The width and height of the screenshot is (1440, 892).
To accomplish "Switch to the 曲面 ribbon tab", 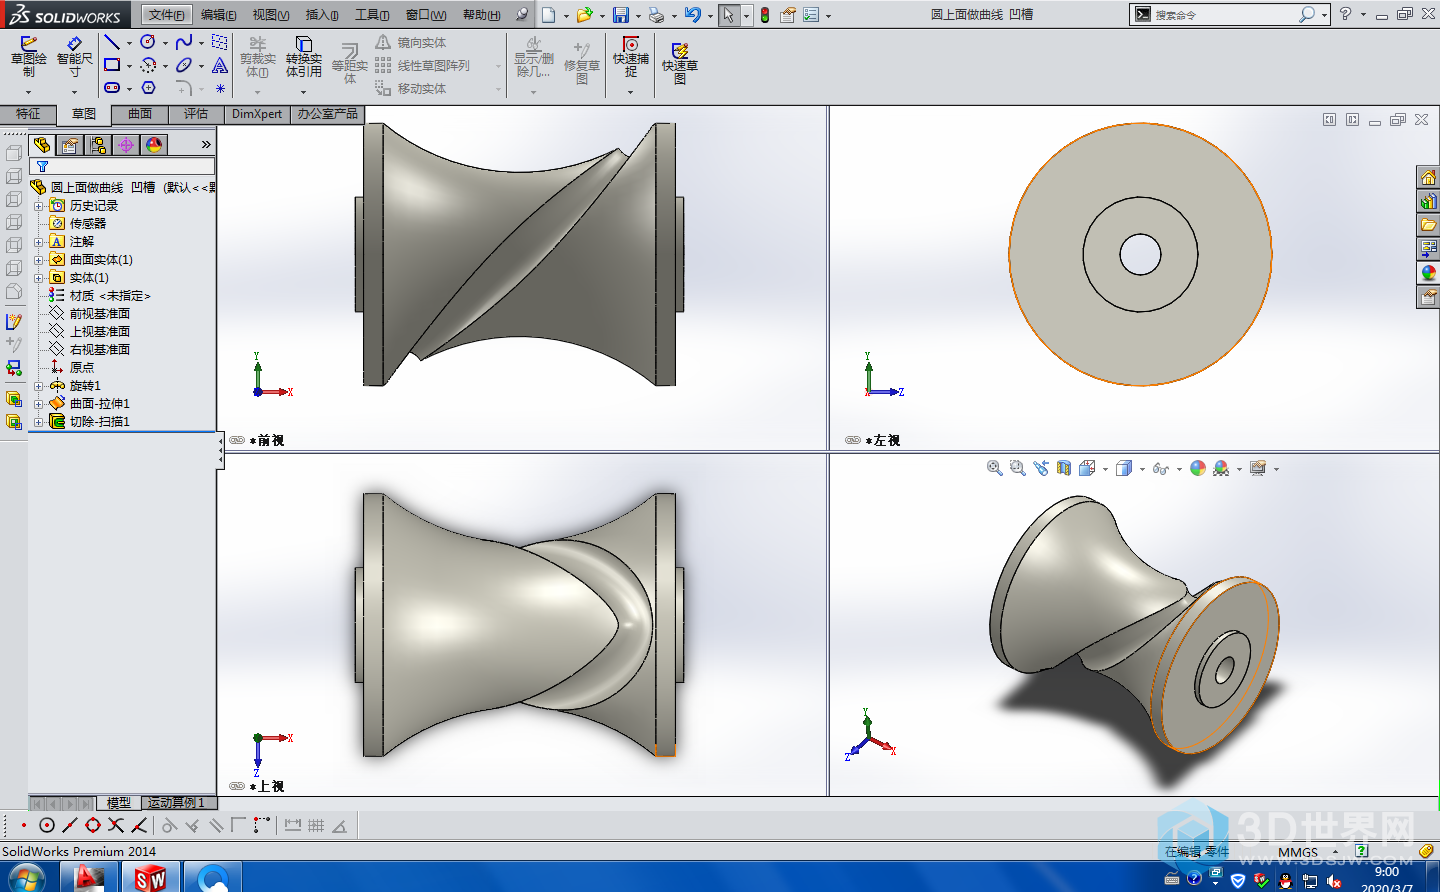I will [140, 114].
